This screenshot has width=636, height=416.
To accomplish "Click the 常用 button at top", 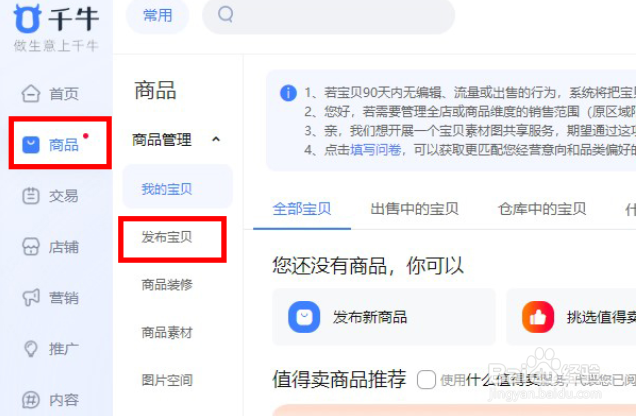I will pyautogui.click(x=157, y=16).
